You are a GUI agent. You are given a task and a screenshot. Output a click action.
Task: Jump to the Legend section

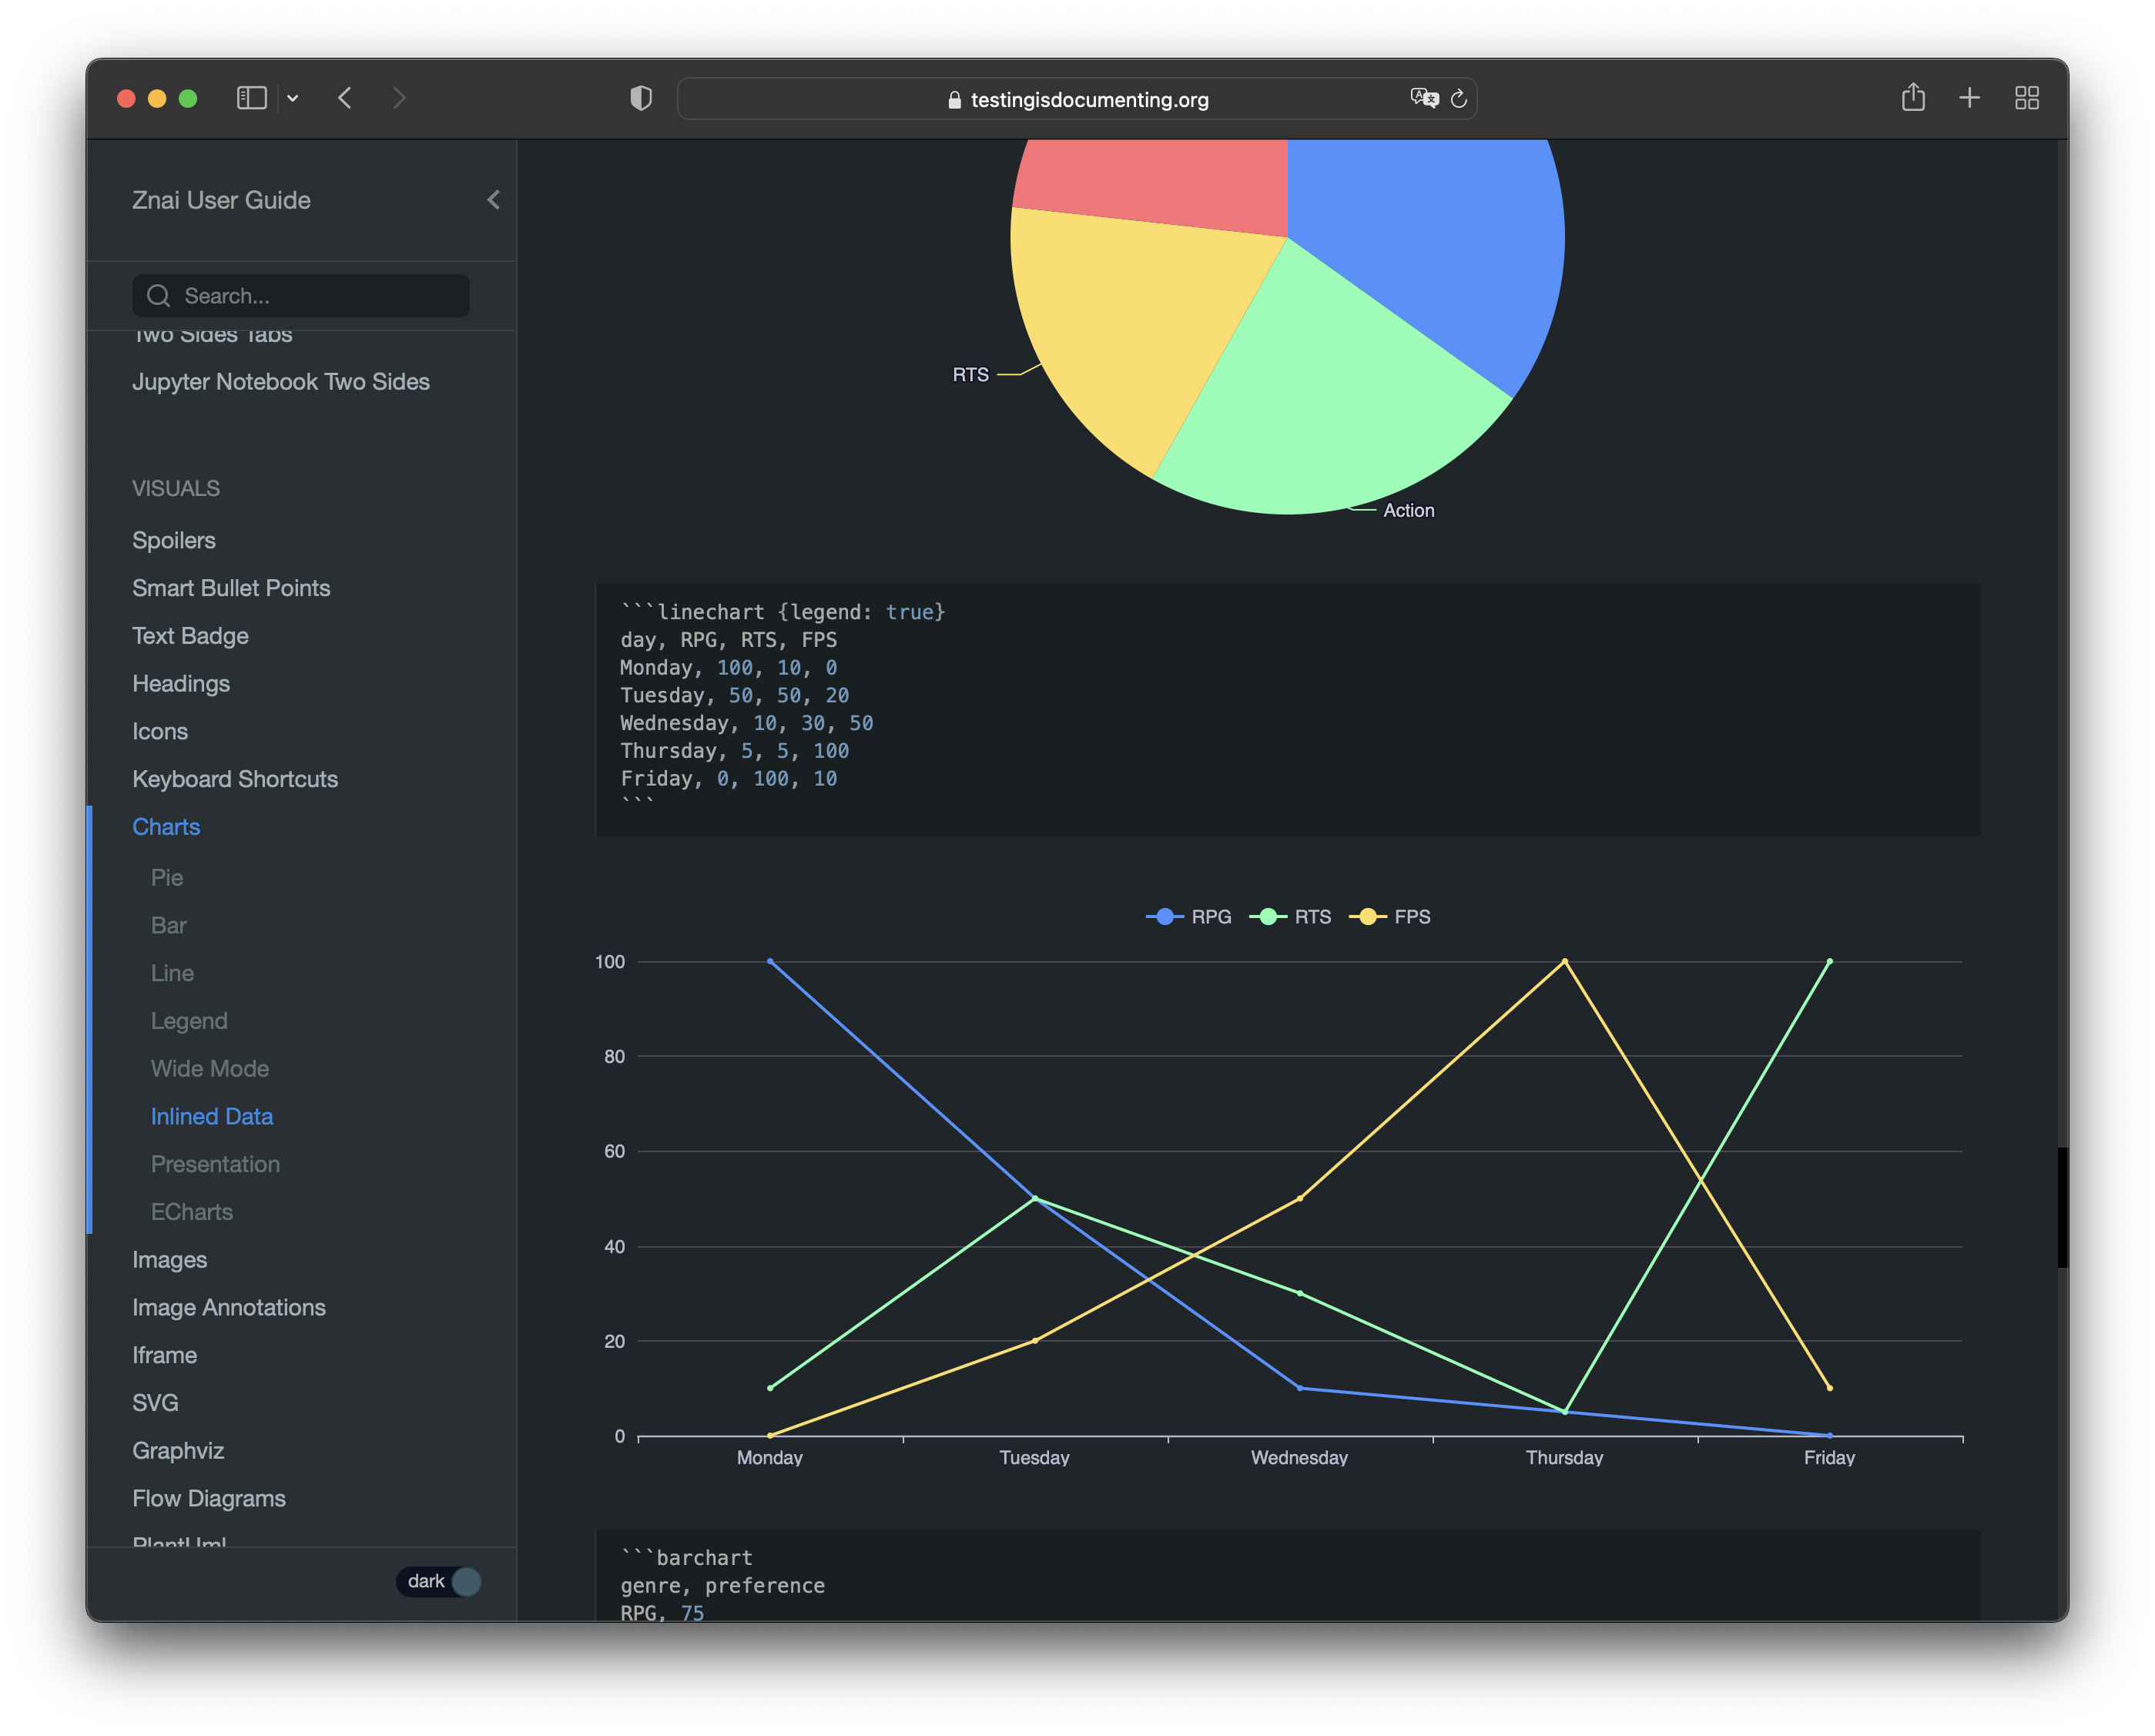(x=189, y=1021)
